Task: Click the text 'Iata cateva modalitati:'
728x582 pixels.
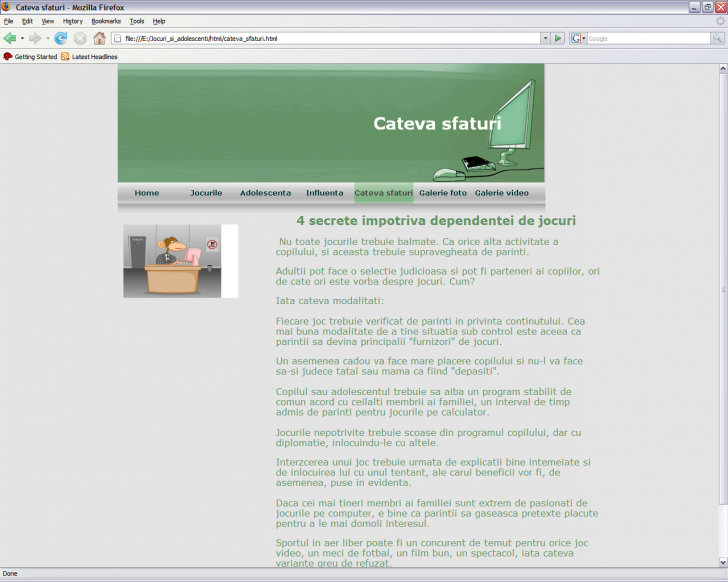Action: (x=330, y=301)
